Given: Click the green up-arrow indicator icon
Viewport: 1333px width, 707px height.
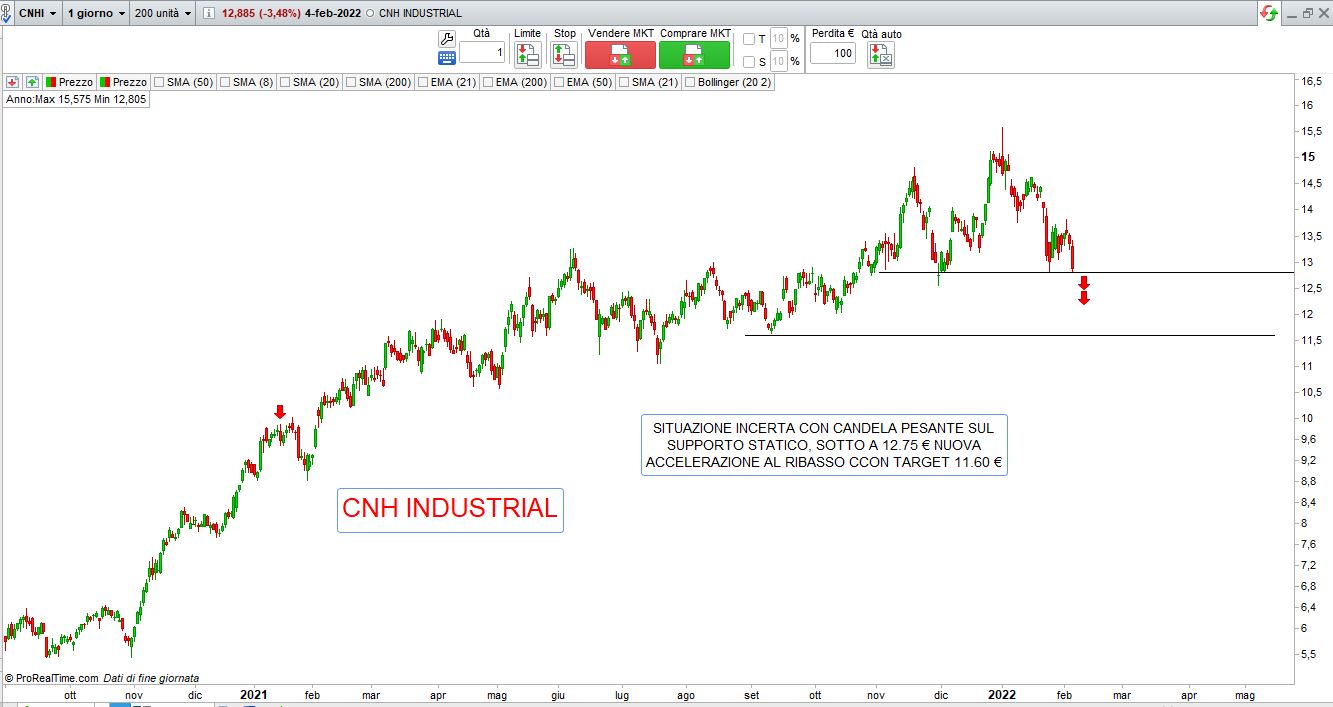Looking at the screenshot, I should [x=32, y=82].
